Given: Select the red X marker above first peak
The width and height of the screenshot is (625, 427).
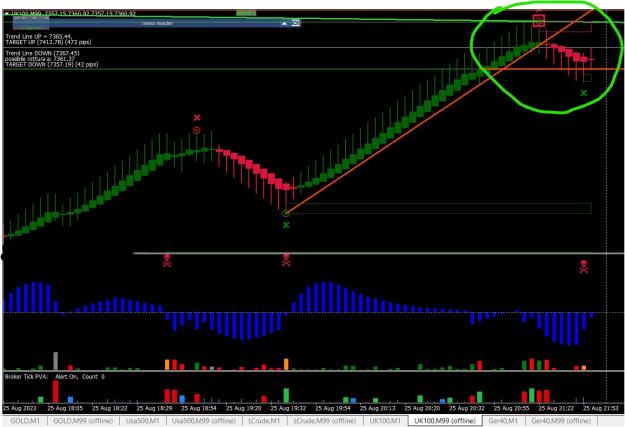Looking at the screenshot, I should 197,118.
